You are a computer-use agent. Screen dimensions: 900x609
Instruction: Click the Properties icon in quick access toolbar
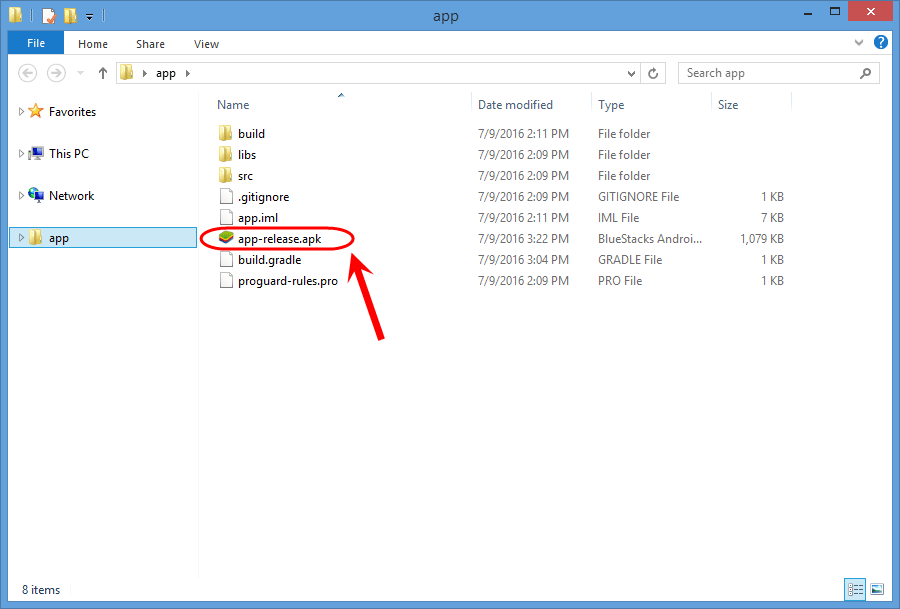49,15
